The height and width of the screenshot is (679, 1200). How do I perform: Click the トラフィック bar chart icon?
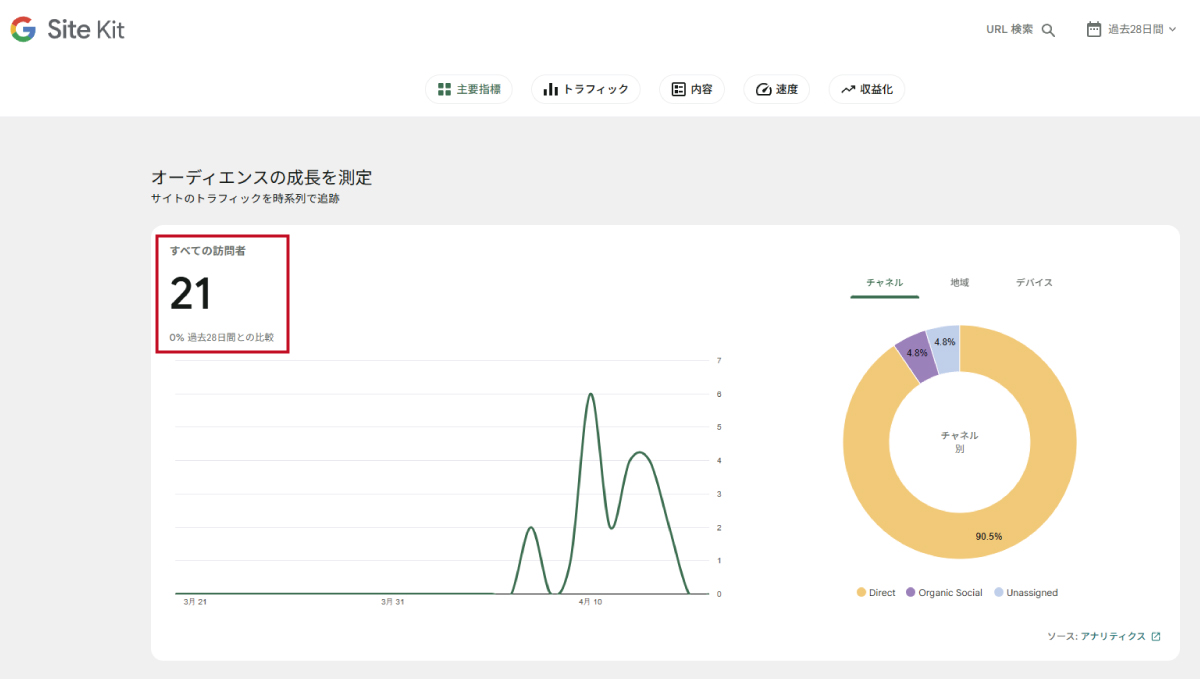tap(550, 89)
